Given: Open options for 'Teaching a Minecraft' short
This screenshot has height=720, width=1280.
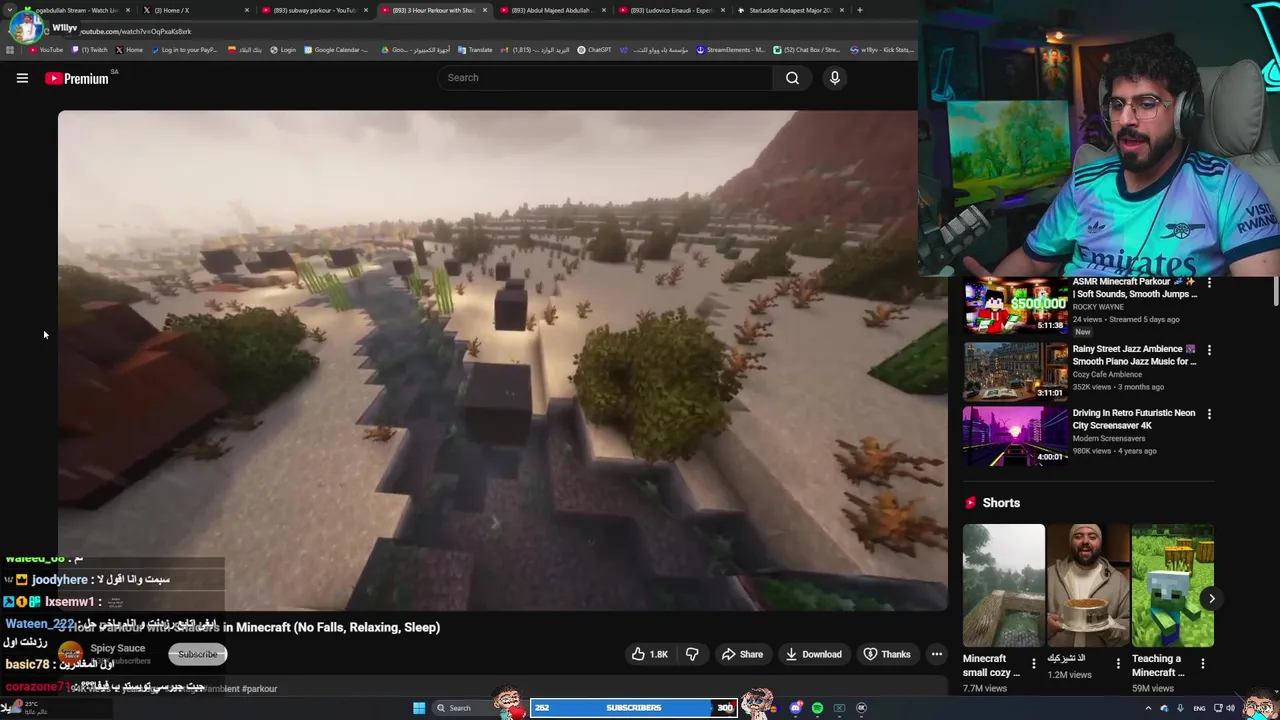Looking at the screenshot, I should click(x=1202, y=663).
